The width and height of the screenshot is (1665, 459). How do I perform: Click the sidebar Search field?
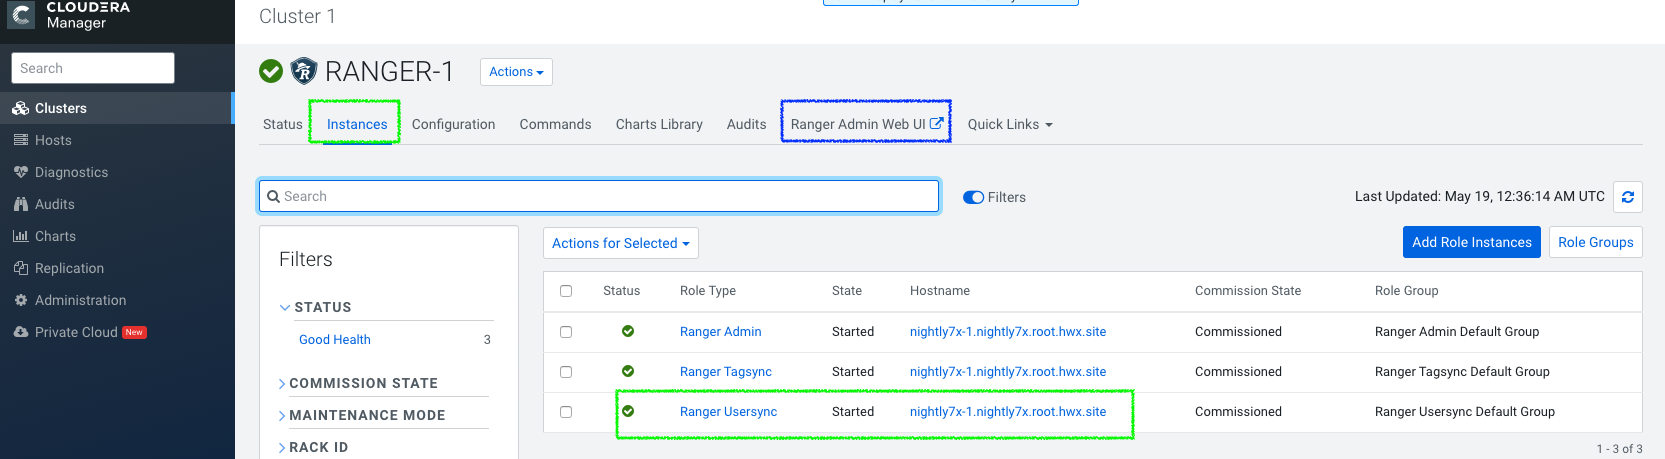pos(93,68)
